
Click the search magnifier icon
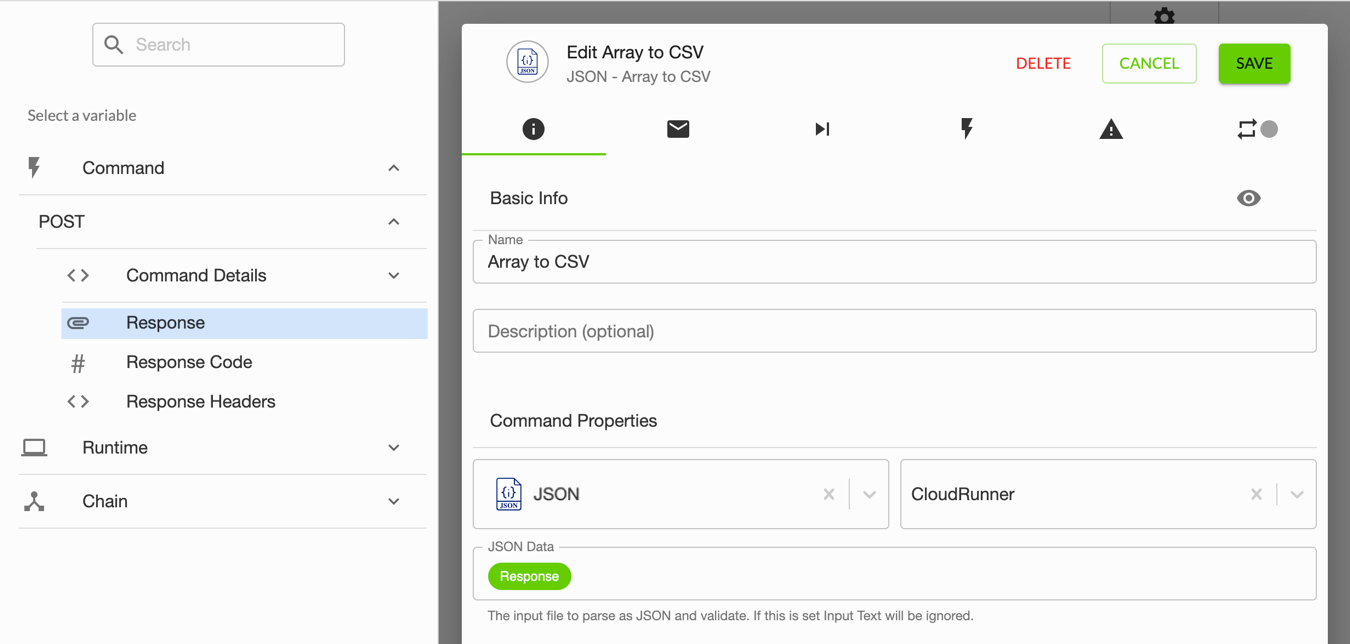point(114,45)
